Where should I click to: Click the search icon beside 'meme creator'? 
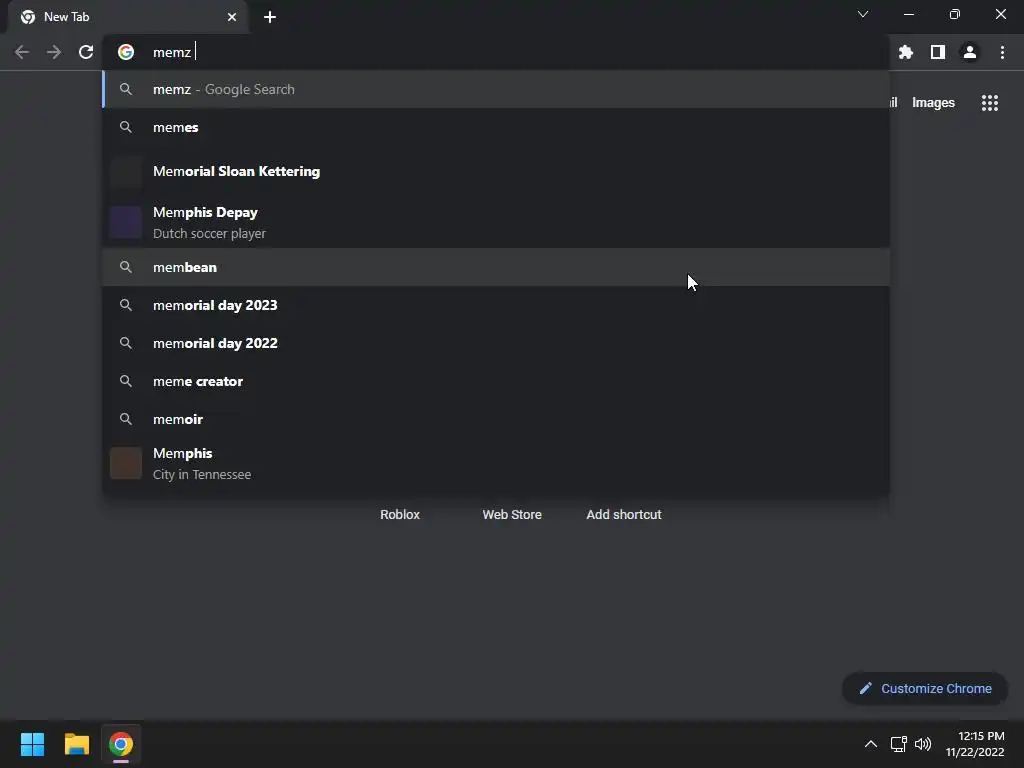point(126,381)
